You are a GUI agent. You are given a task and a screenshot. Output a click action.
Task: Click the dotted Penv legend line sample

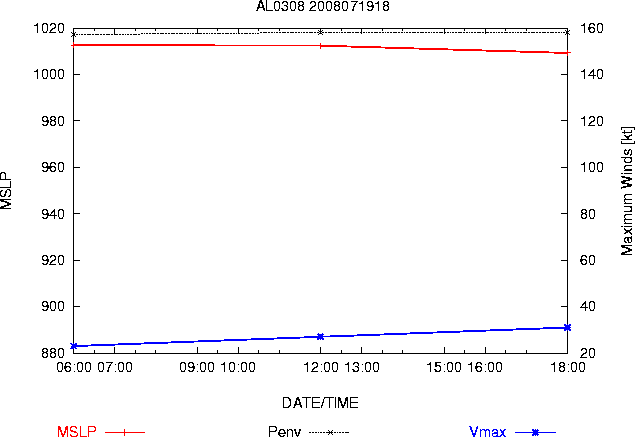tap(329, 433)
